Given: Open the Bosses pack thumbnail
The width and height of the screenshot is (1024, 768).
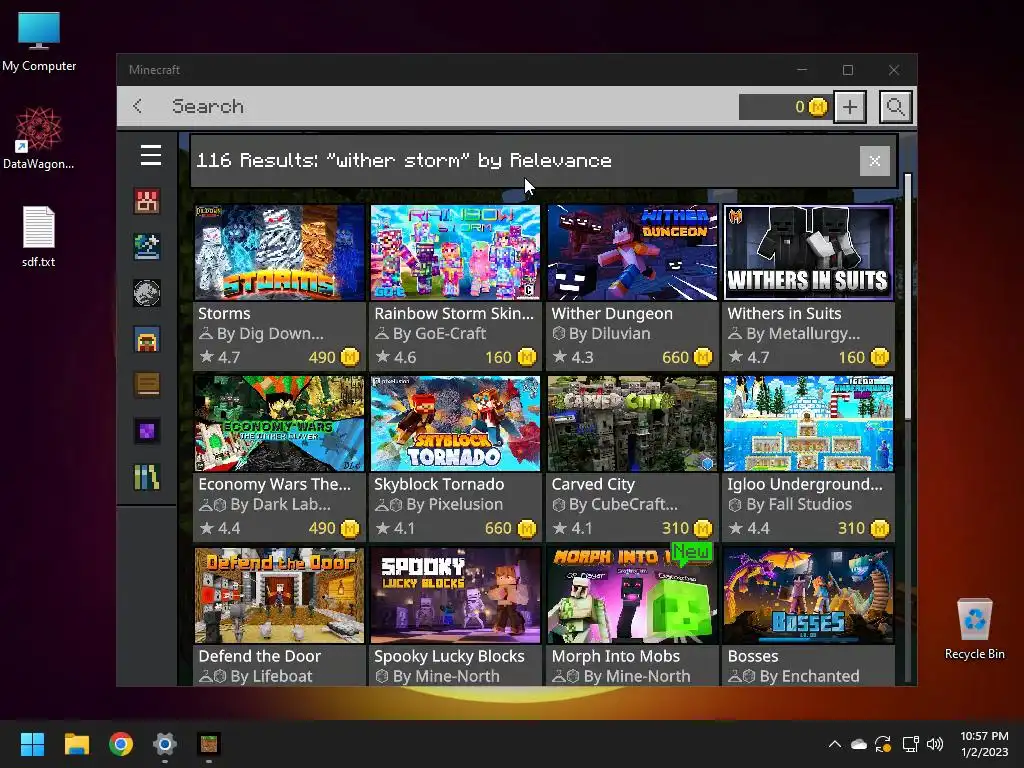Looking at the screenshot, I should click(808, 596).
